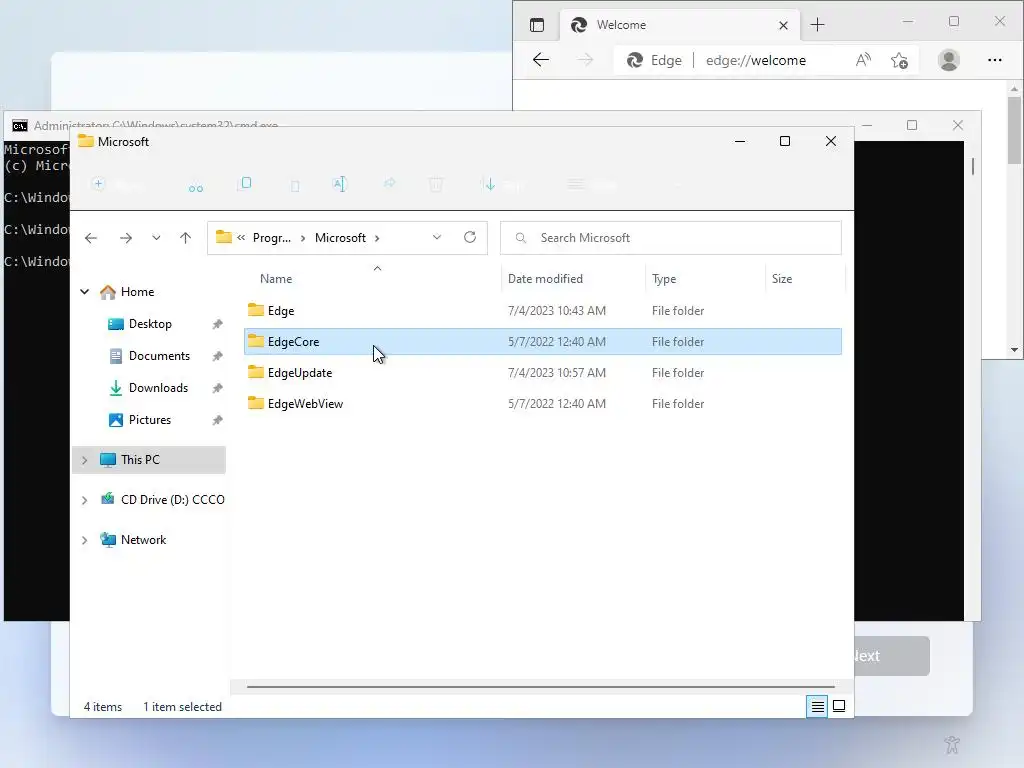Open address bar history dropdown

click(437, 237)
